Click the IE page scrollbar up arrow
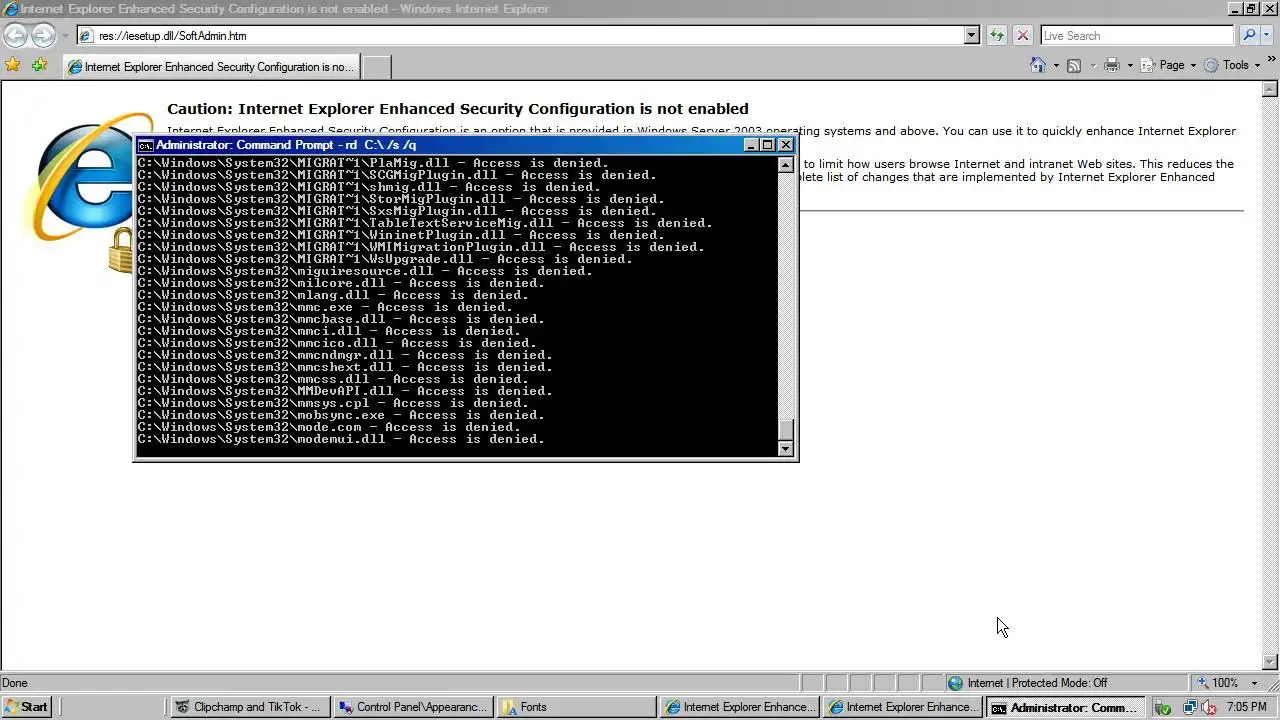Image resolution: width=1280 pixels, height=720 pixels. coord(1271,89)
